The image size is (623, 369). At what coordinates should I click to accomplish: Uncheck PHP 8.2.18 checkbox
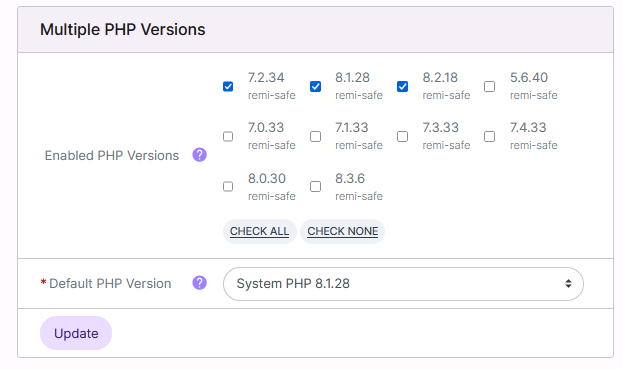tap(402, 86)
